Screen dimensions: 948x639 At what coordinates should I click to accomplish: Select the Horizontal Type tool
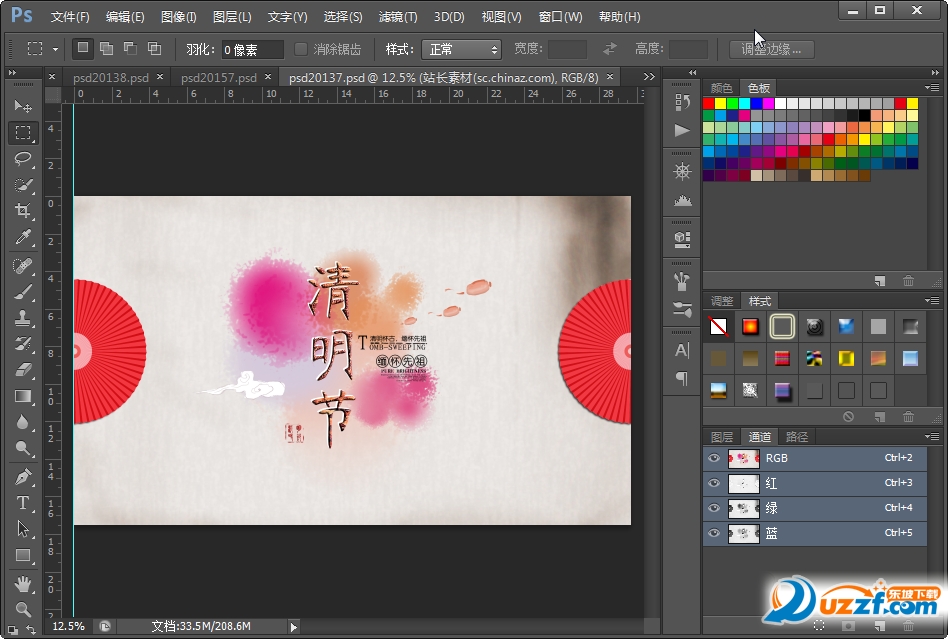pyautogui.click(x=23, y=503)
